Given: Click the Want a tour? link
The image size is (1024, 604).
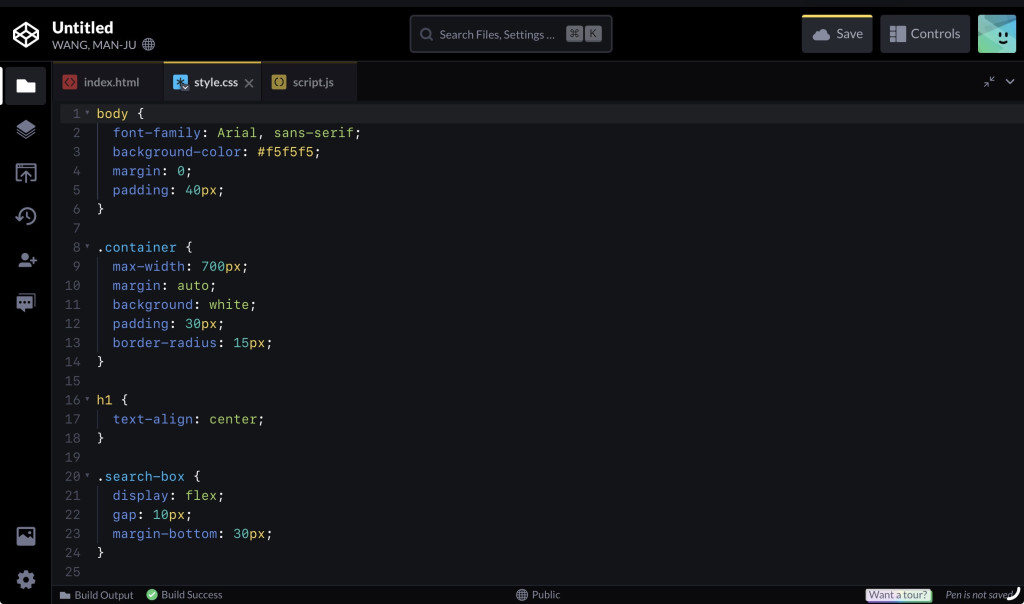Looking at the screenshot, I should point(898,595).
